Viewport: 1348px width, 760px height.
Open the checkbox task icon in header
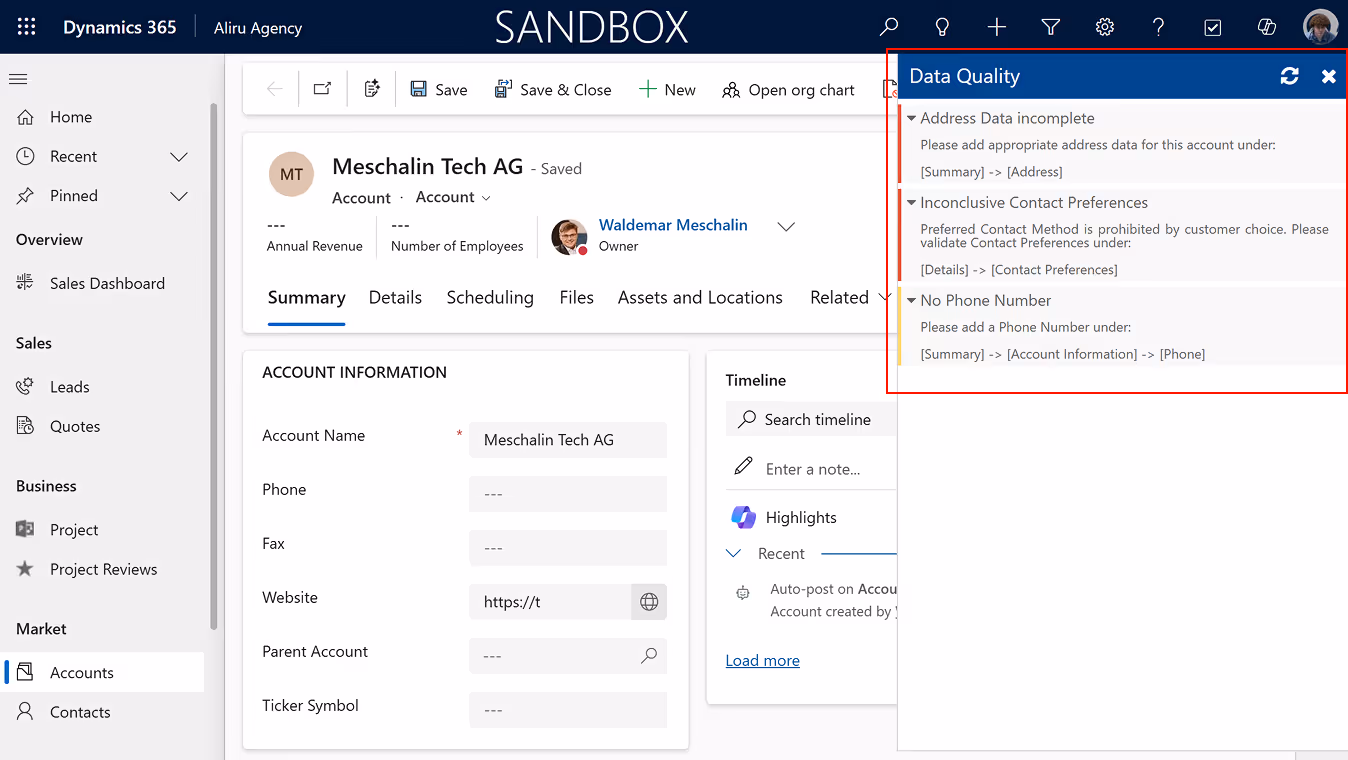pos(1212,27)
